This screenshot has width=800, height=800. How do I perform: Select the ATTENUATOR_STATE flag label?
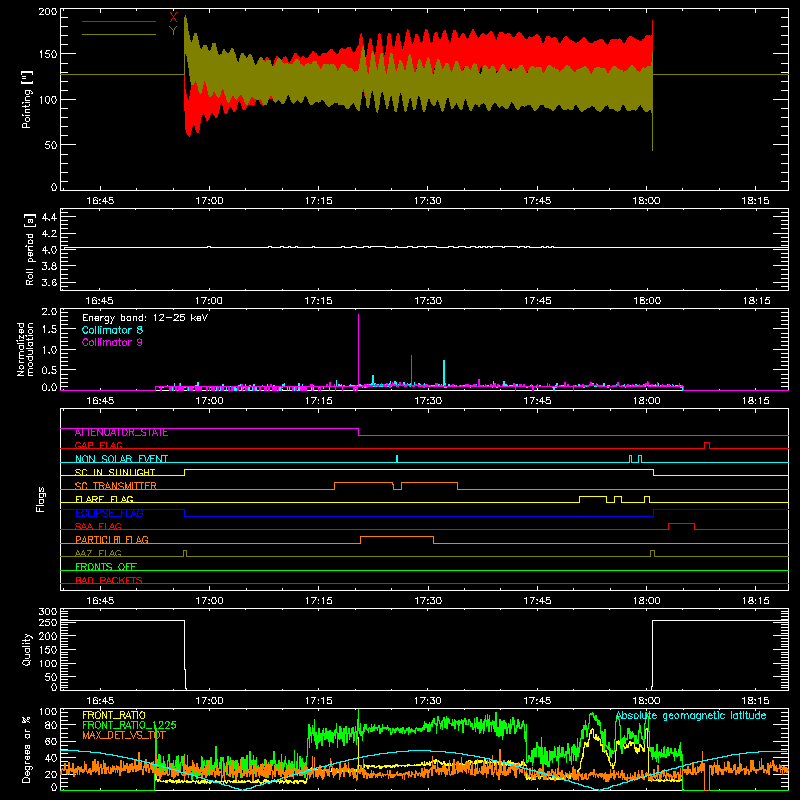tap(121, 433)
